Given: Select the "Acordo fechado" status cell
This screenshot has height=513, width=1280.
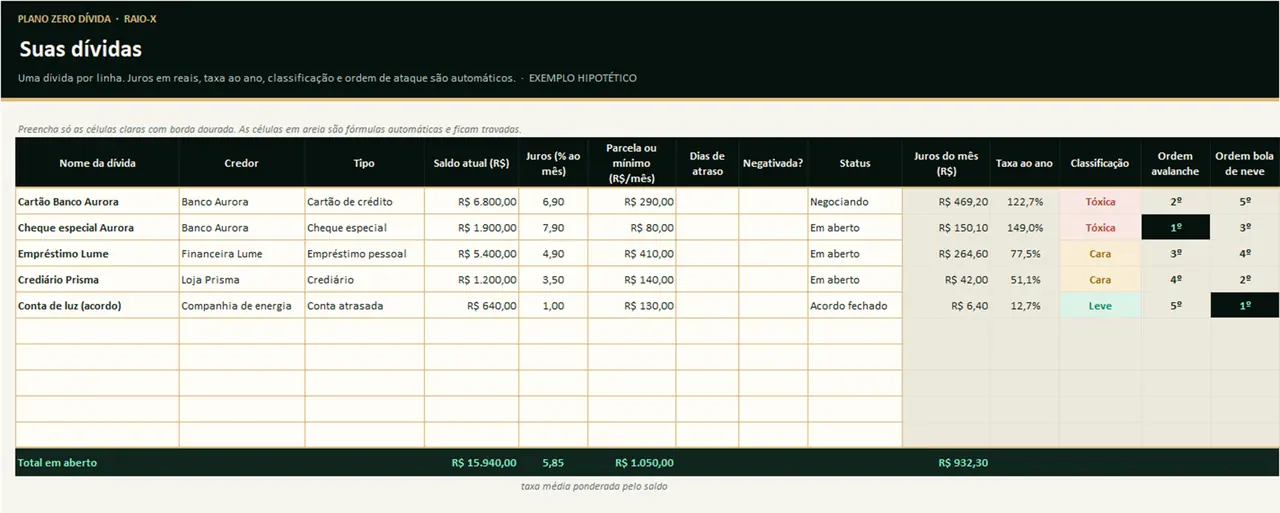Looking at the screenshot, I should (x=855, y=305).
